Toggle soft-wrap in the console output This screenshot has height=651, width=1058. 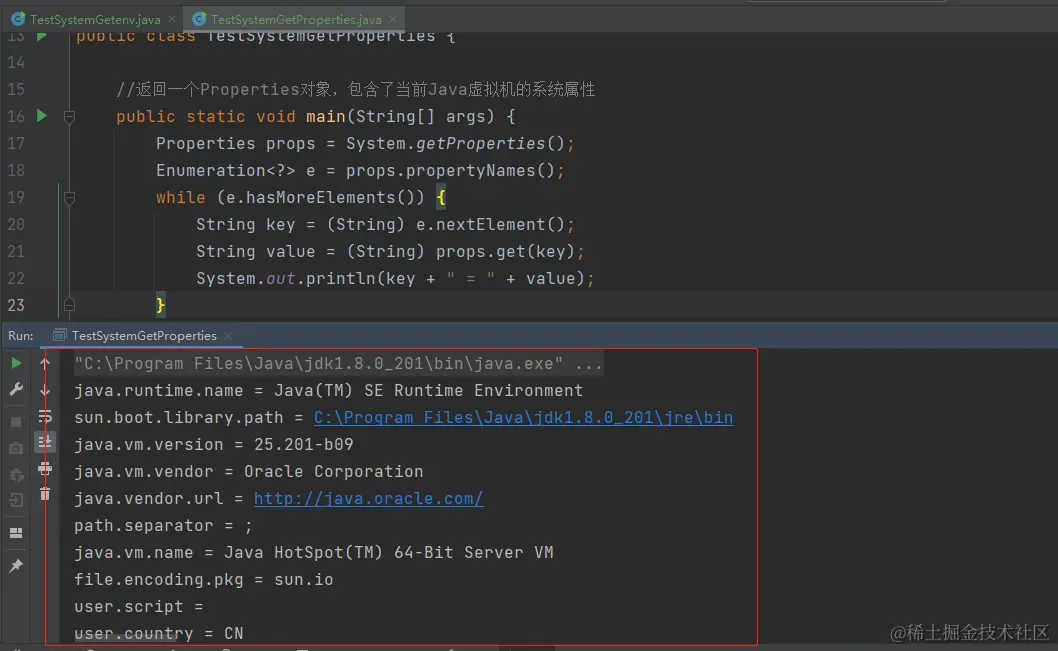pos(45,416)
